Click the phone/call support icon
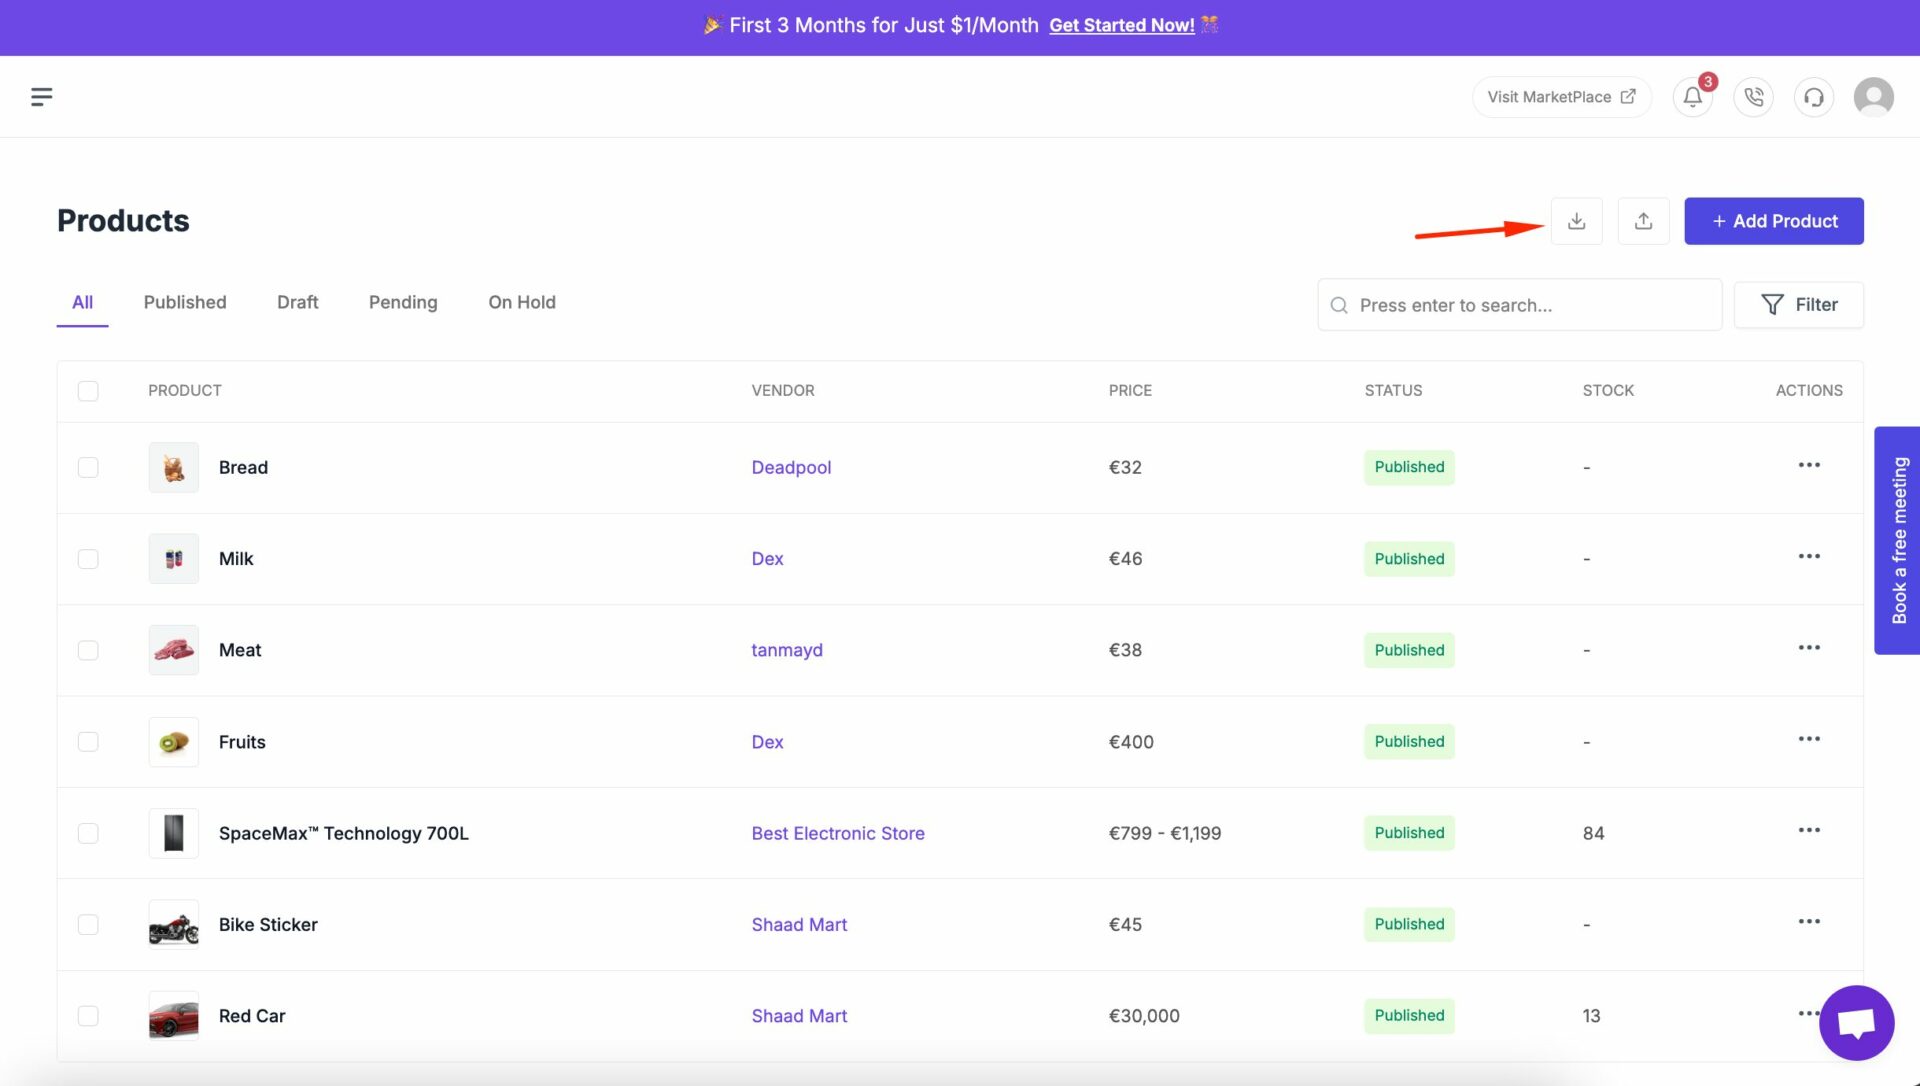 tap(1754, 95)
